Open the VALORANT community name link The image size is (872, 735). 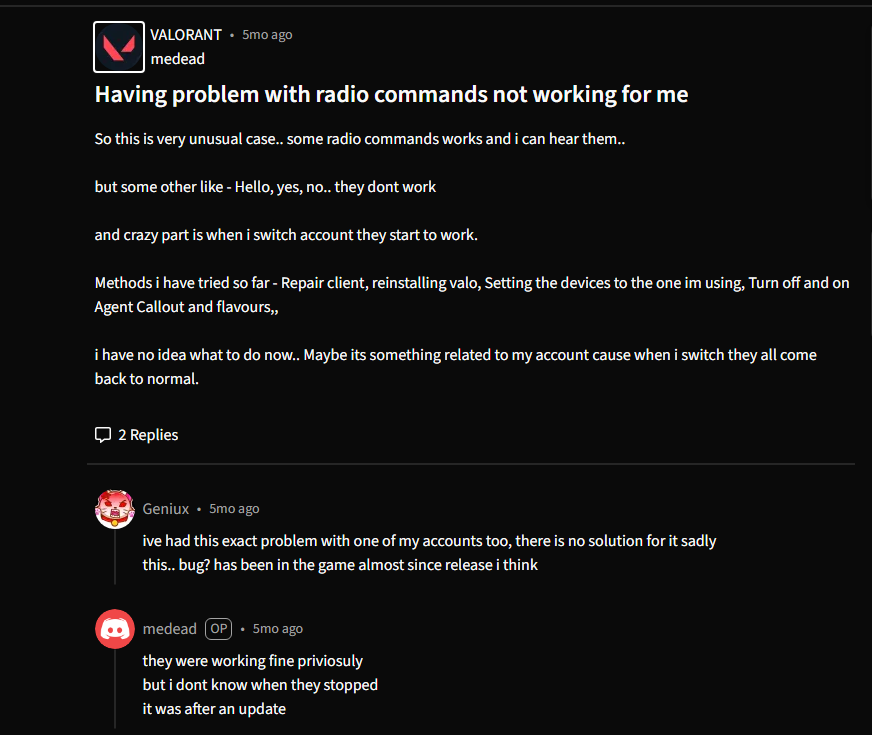tap(186, 35)
